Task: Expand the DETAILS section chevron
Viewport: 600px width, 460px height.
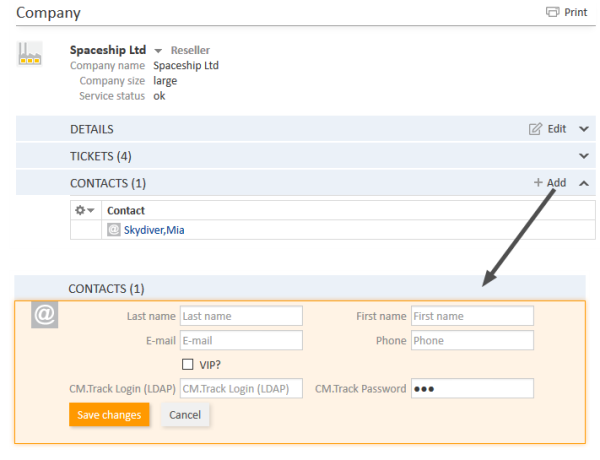Action: pyautogui.click(x=584, y=129)
